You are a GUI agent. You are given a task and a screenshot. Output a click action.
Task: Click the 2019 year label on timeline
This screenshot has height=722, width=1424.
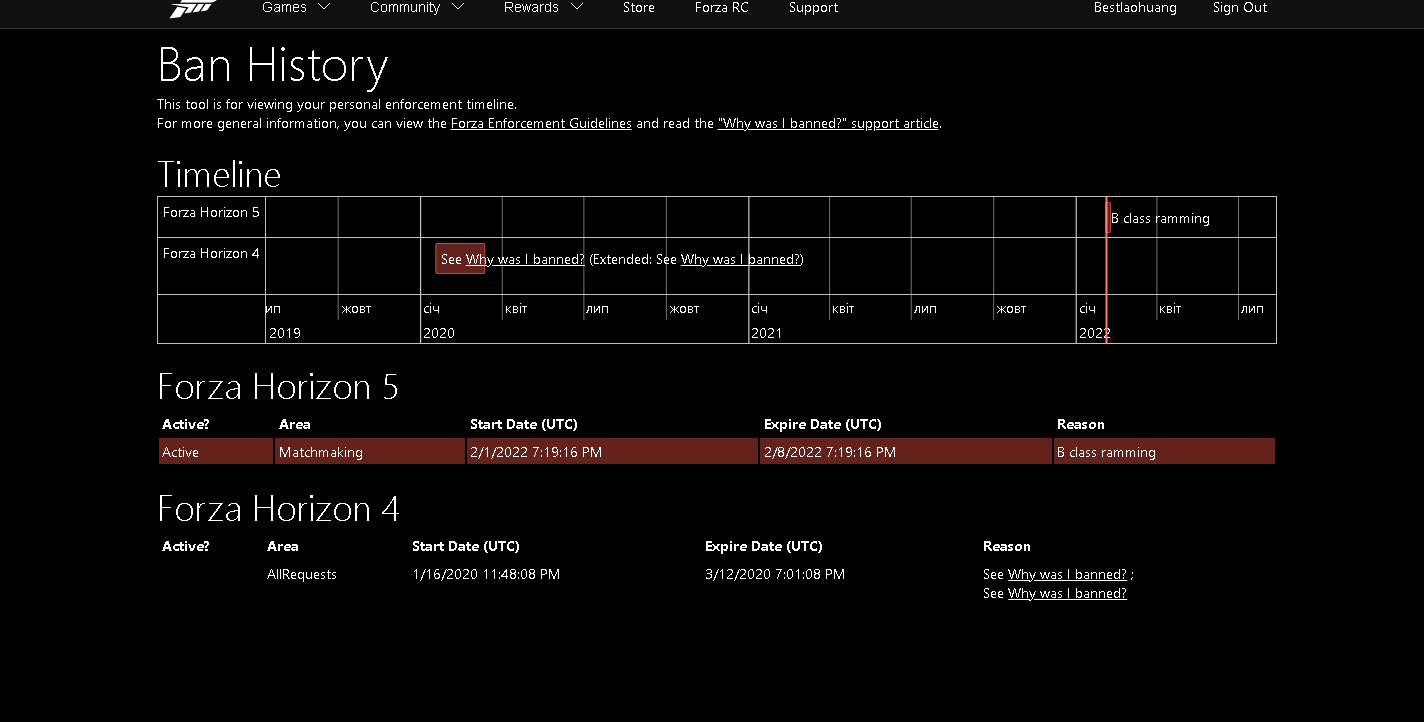tap(285, 333)
